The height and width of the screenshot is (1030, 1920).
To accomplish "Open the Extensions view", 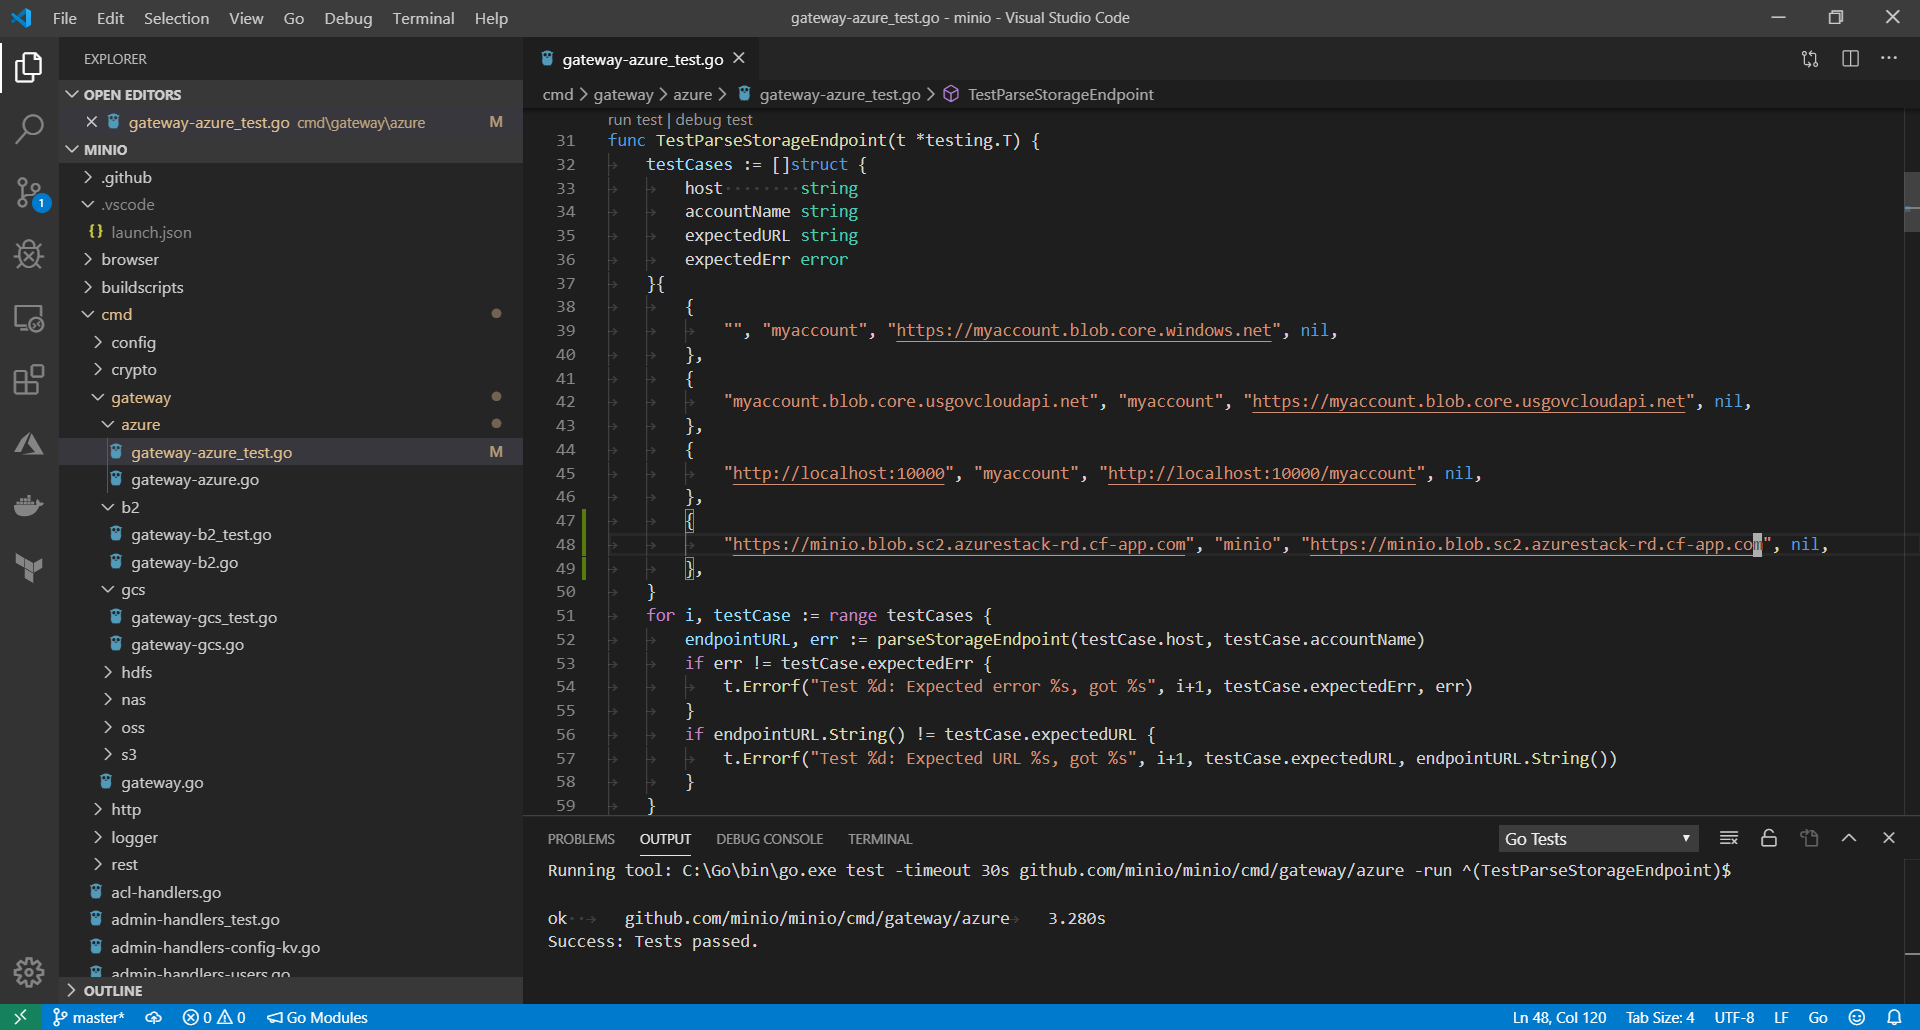I will [29, 380].
